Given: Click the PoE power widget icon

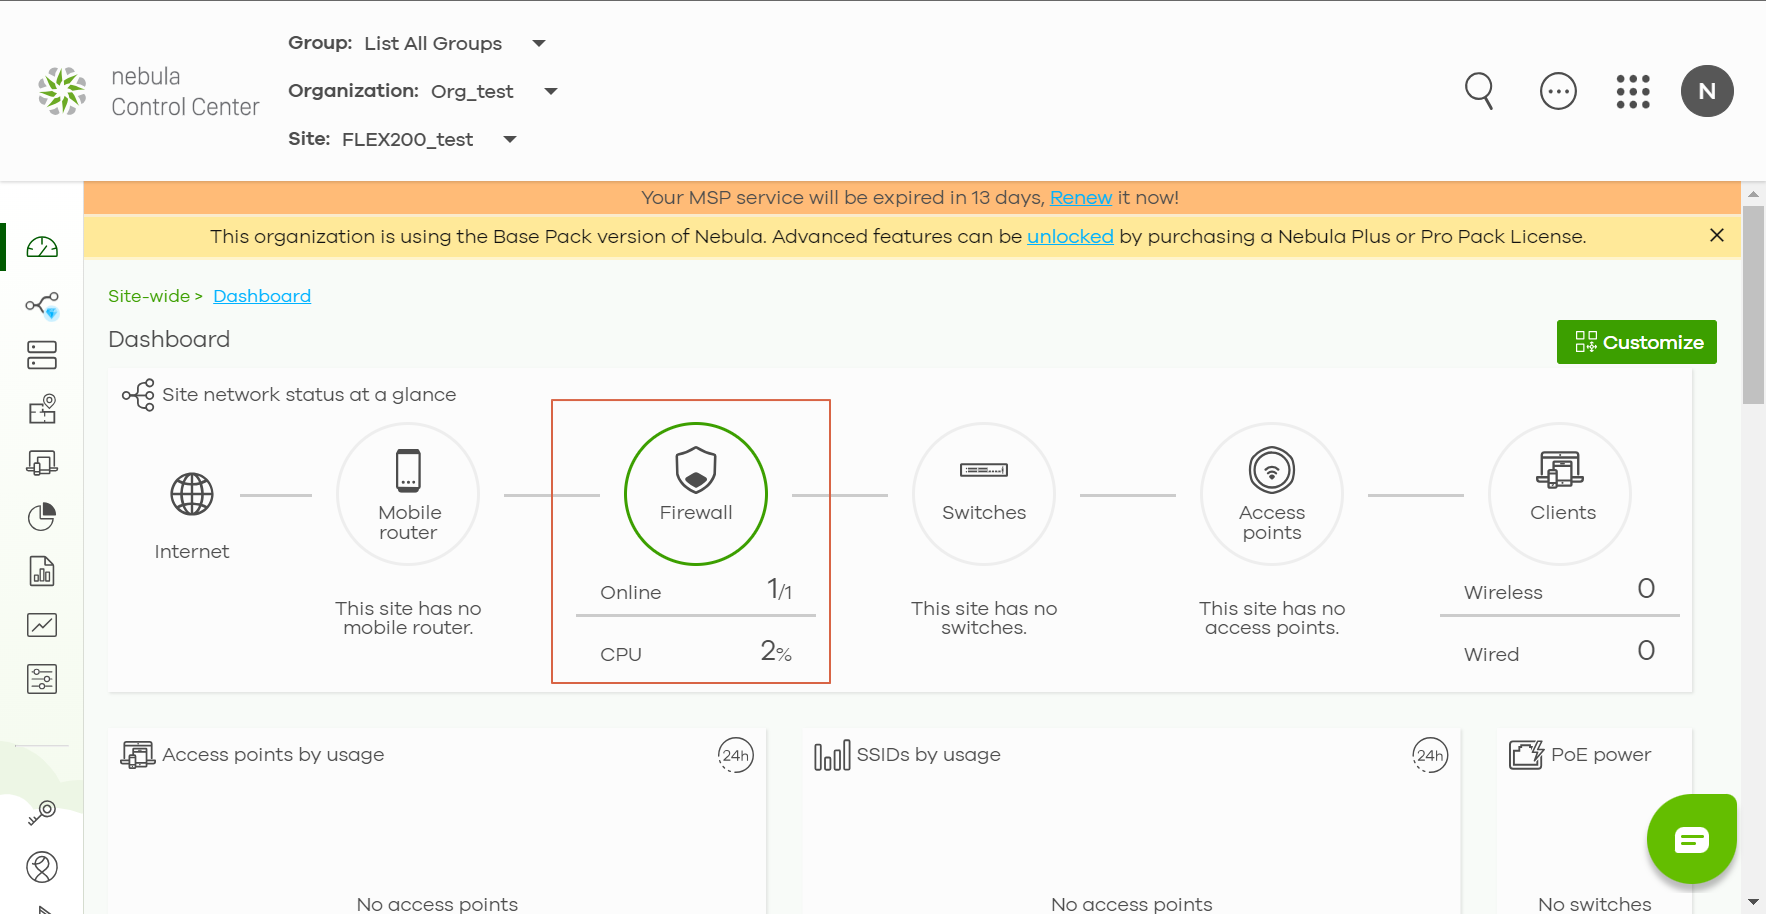Looking at the screenshot, I should tap(1526, 755).
